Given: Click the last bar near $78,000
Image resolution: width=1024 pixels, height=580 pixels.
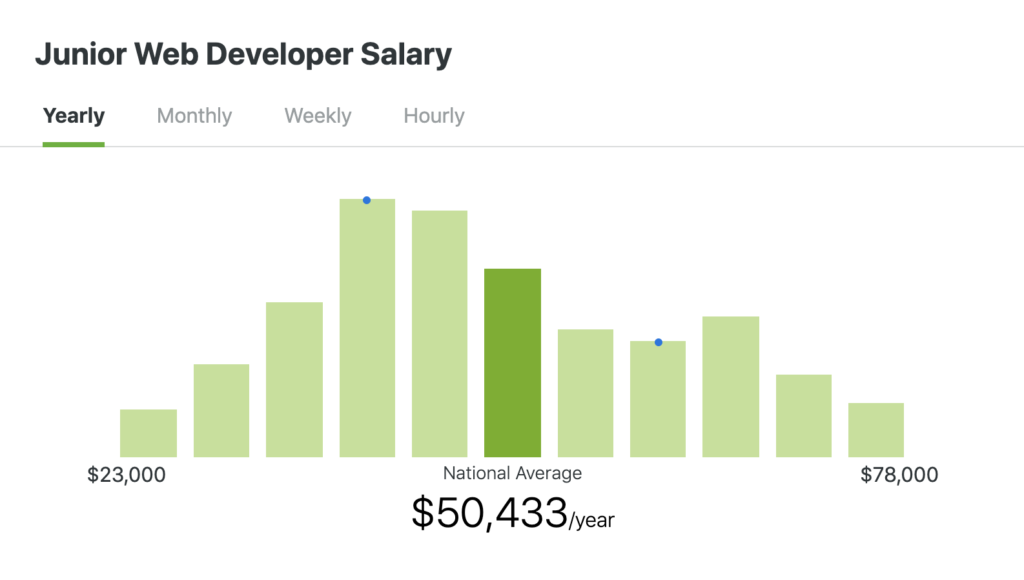Looking at the screenshot, I should (x=876, y=430).
